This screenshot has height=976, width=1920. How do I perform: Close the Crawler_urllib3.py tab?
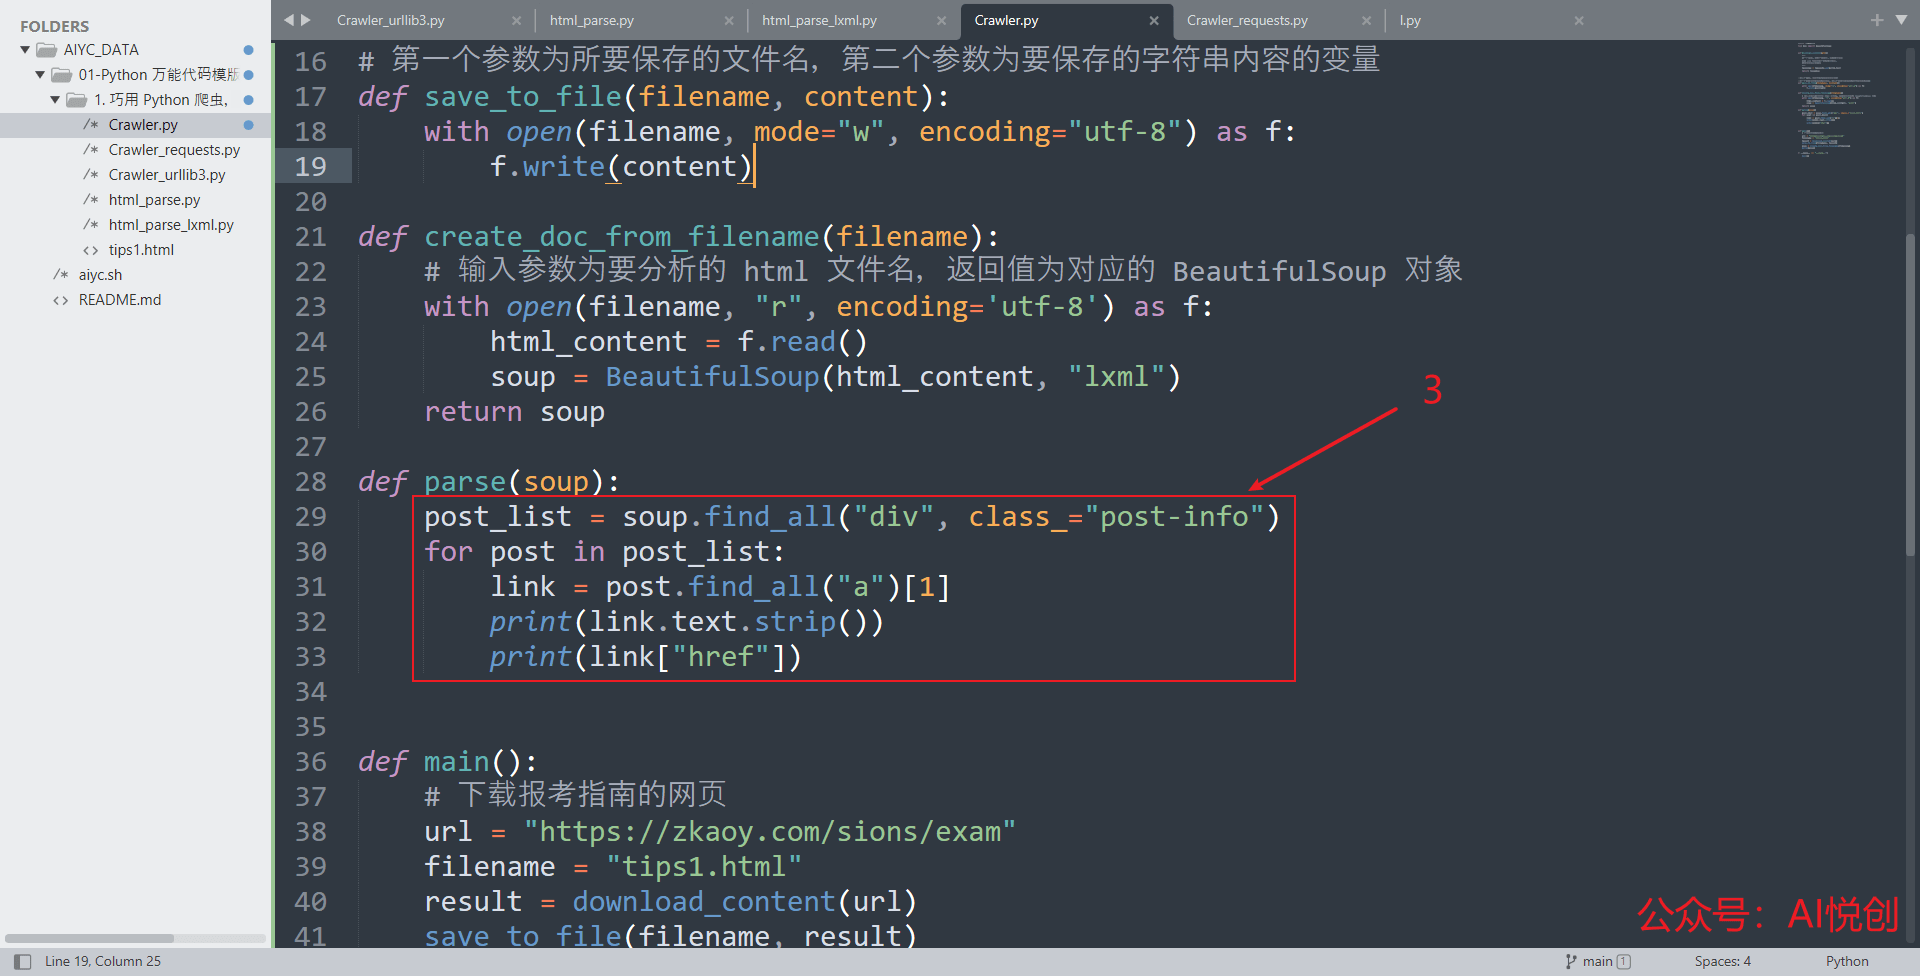[x=516, y=20]
